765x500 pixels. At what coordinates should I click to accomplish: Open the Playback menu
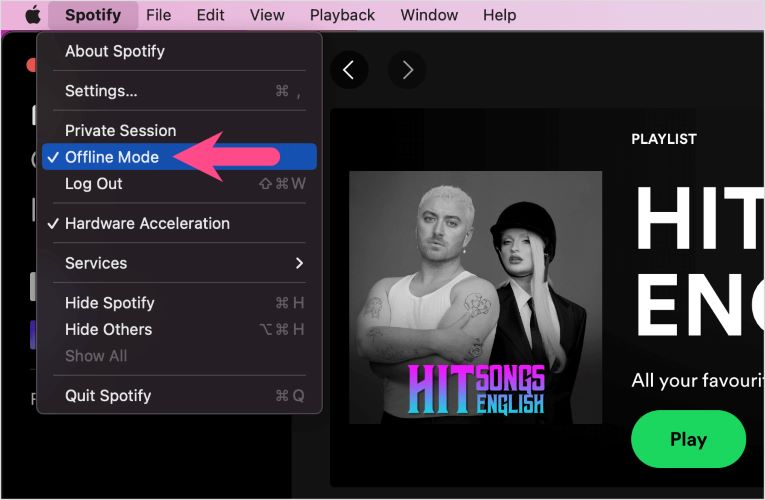342,15
